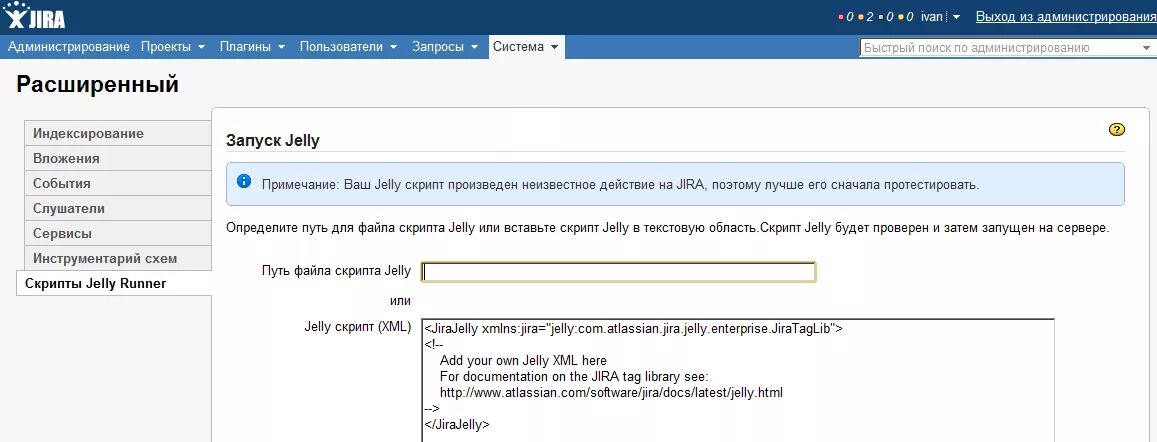The height and width of the screenshot is (442, 1157).
Task: Click the first issue counter showing 0
Action: coord(846,16)
